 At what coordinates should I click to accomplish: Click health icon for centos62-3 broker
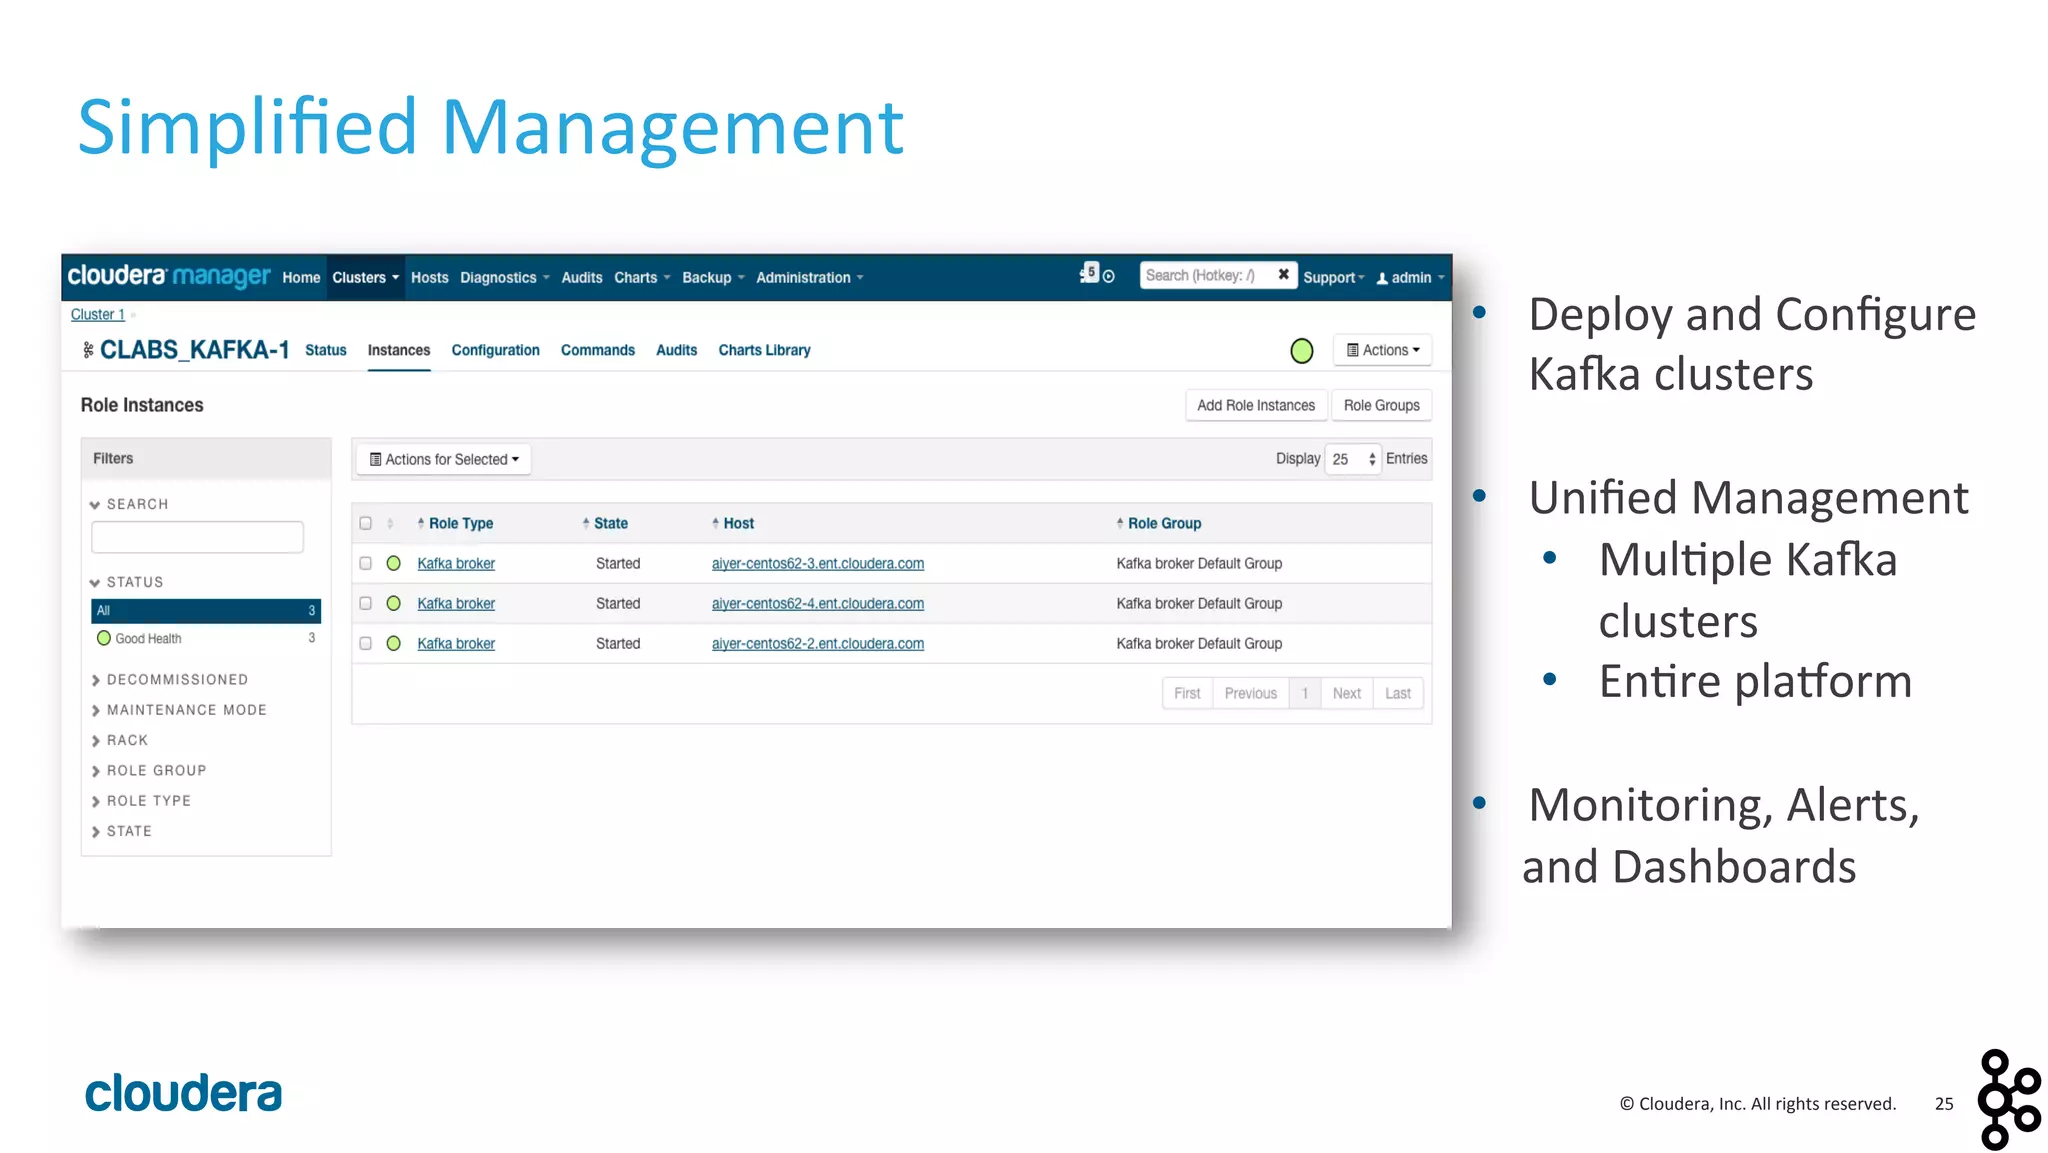[x=394, y=564]
